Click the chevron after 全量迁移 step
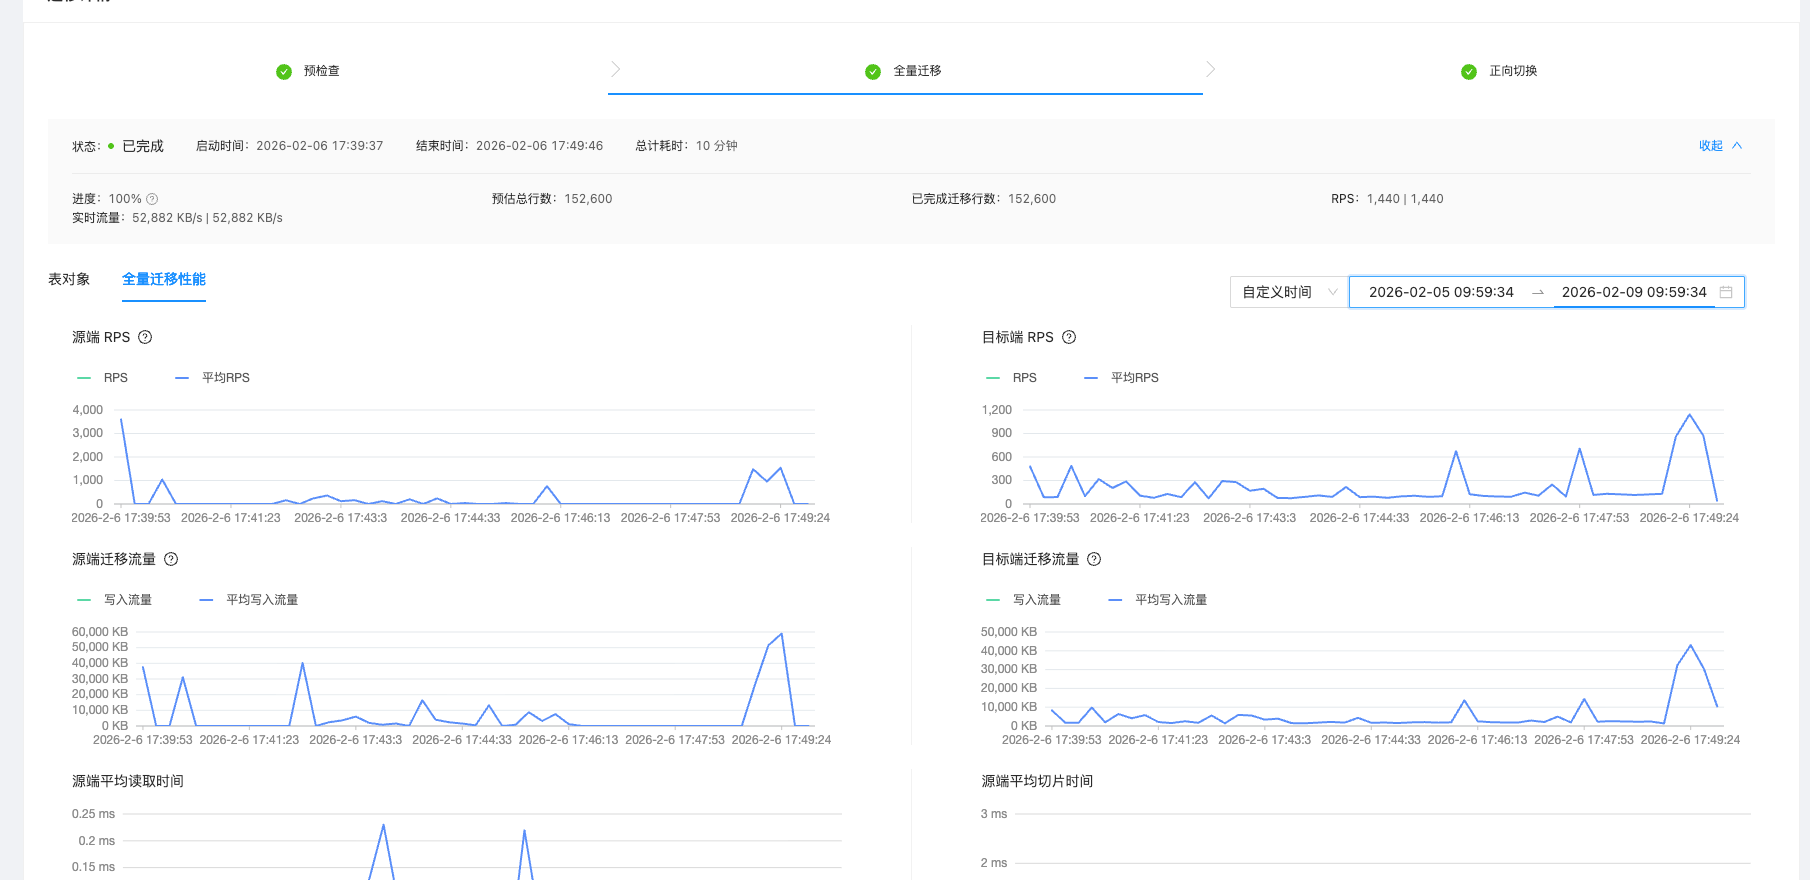Screen dimensions: 1810x880 (x=1210, y=69)
